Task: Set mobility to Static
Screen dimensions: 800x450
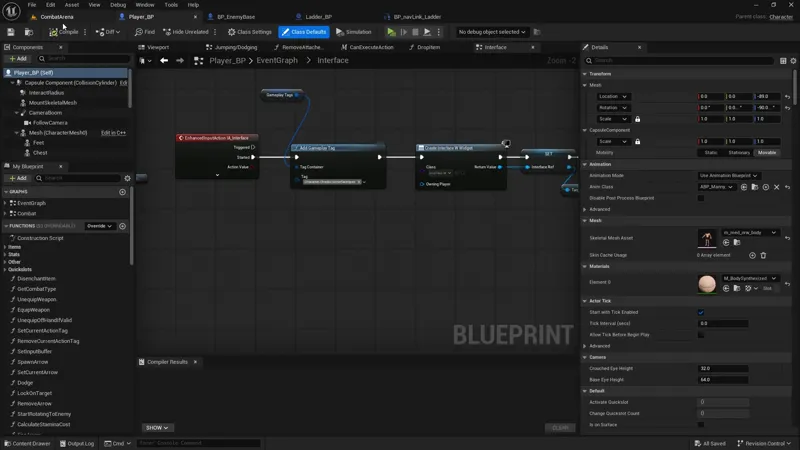Action: [710, 153]
